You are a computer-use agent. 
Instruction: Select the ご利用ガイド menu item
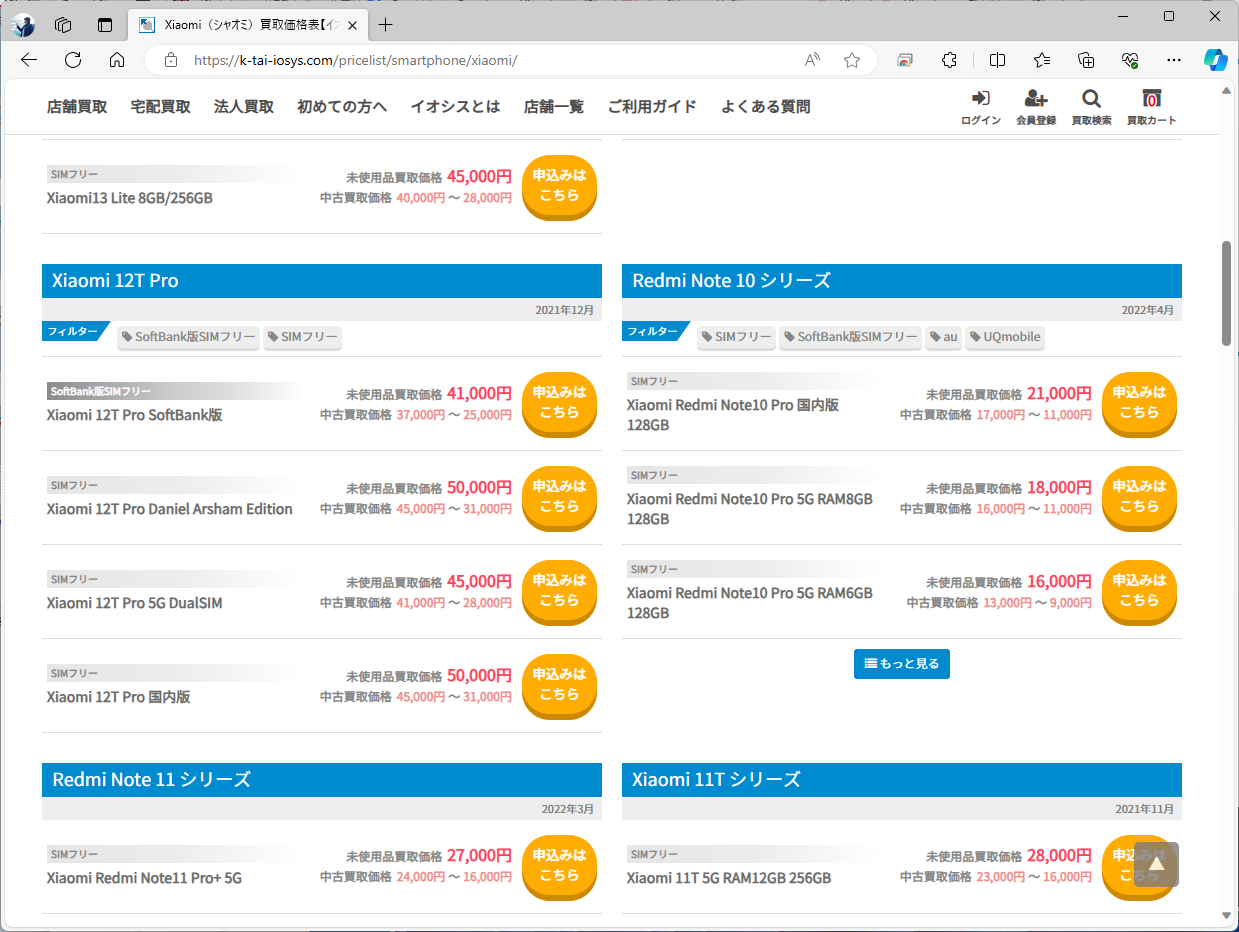(651, 106)
